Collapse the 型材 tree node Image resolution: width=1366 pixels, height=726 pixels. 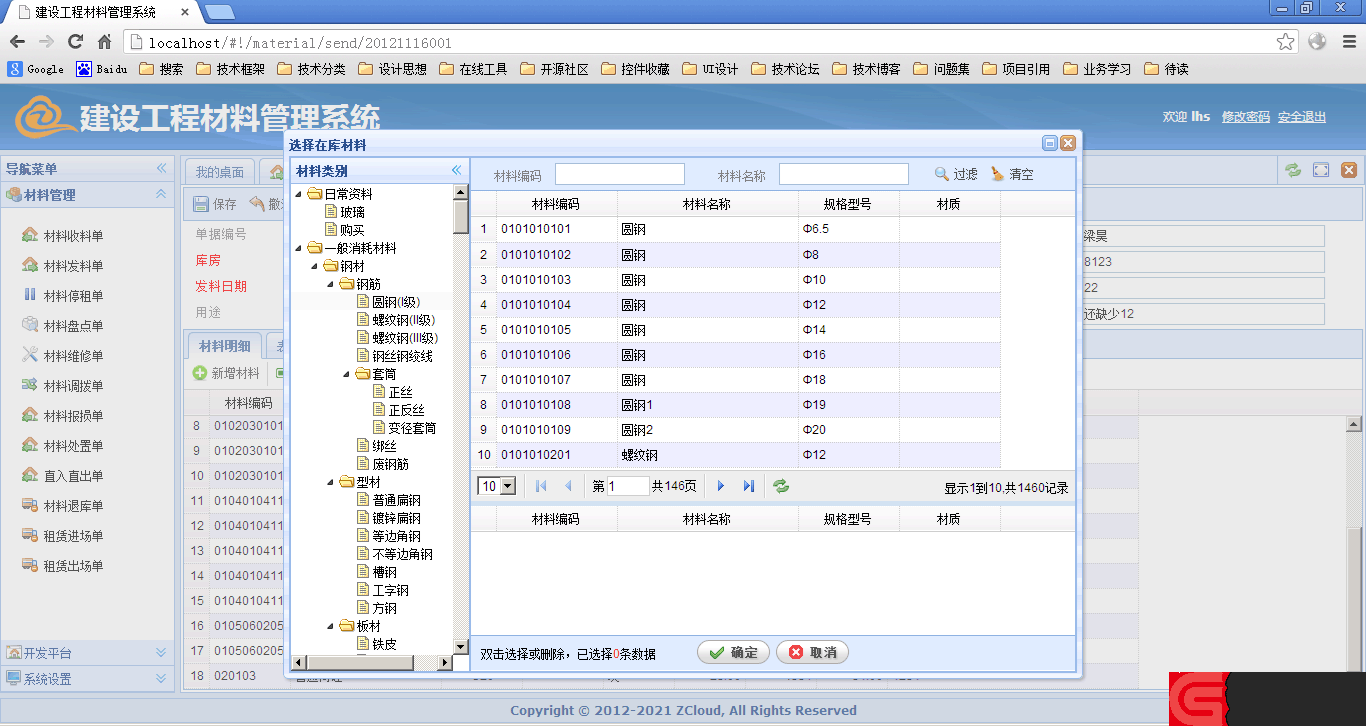331,482
